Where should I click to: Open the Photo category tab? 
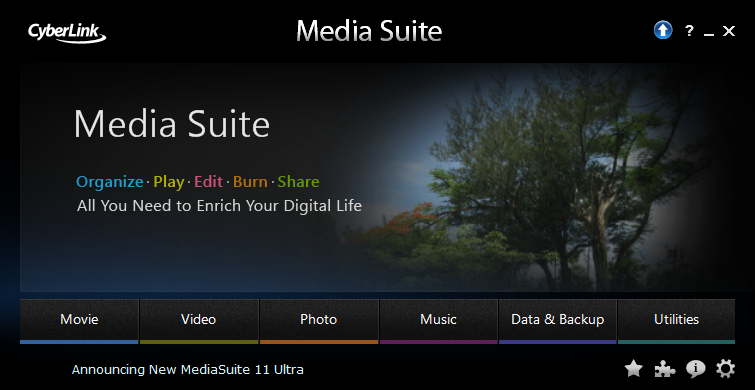tap(319, 321)
